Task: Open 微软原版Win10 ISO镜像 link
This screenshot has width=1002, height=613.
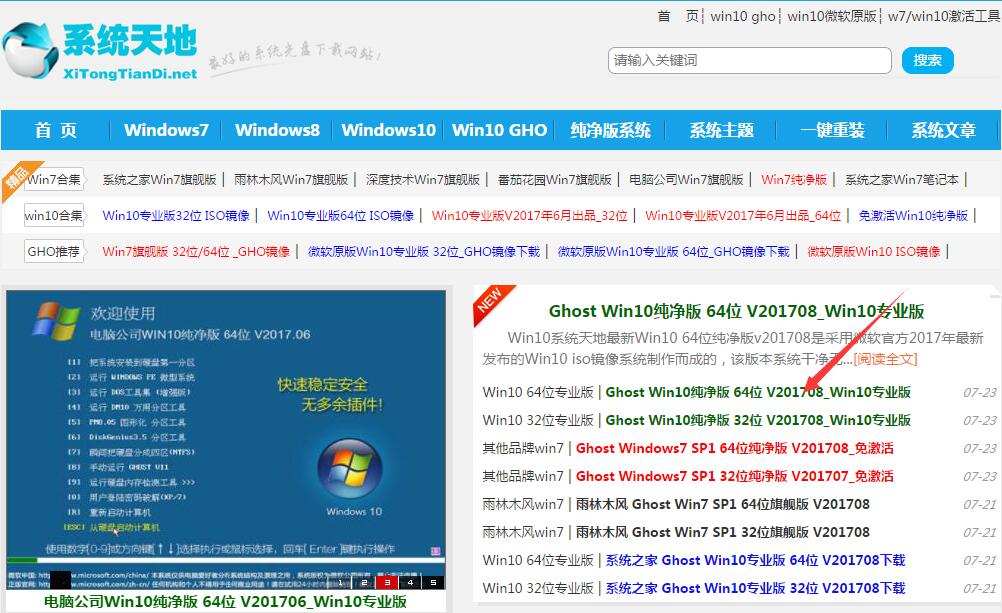Action: click(x=874, y=251)
